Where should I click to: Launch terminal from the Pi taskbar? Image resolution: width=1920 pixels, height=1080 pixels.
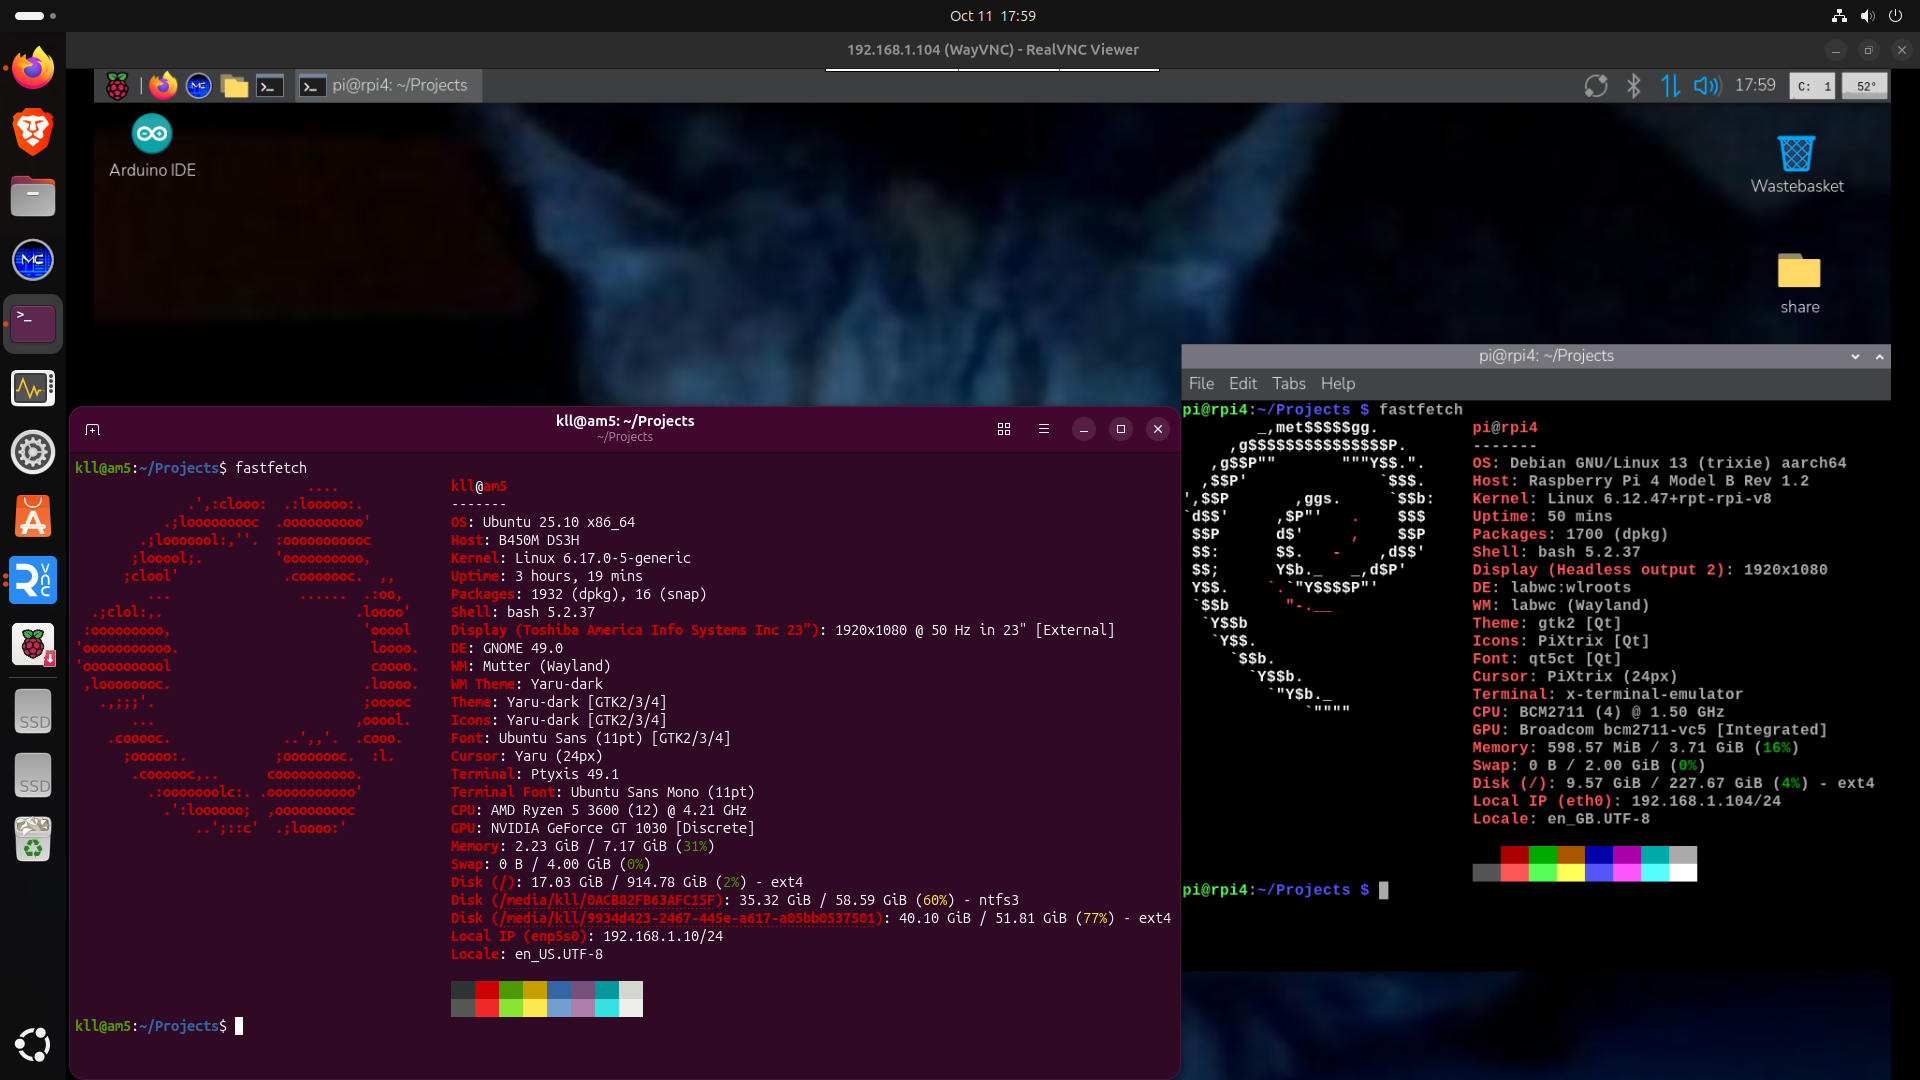pos(270,86)
